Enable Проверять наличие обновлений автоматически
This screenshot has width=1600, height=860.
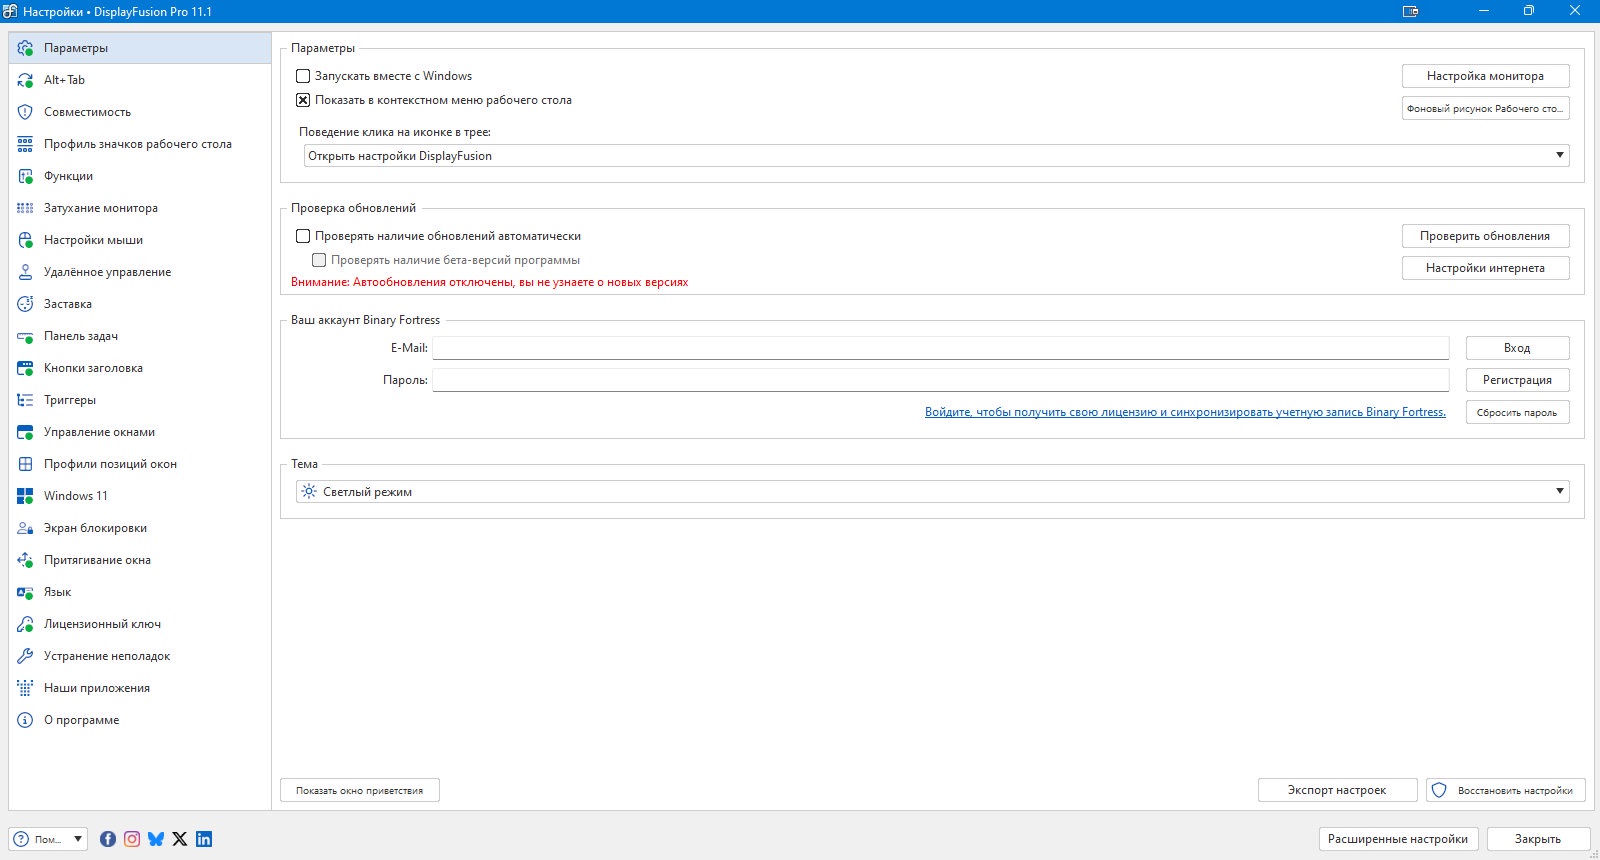(303, 236)
